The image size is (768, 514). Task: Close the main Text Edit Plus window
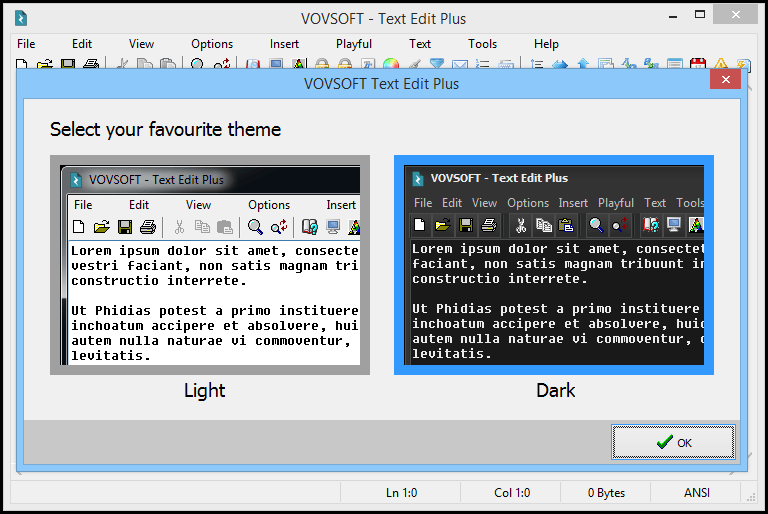735,15
